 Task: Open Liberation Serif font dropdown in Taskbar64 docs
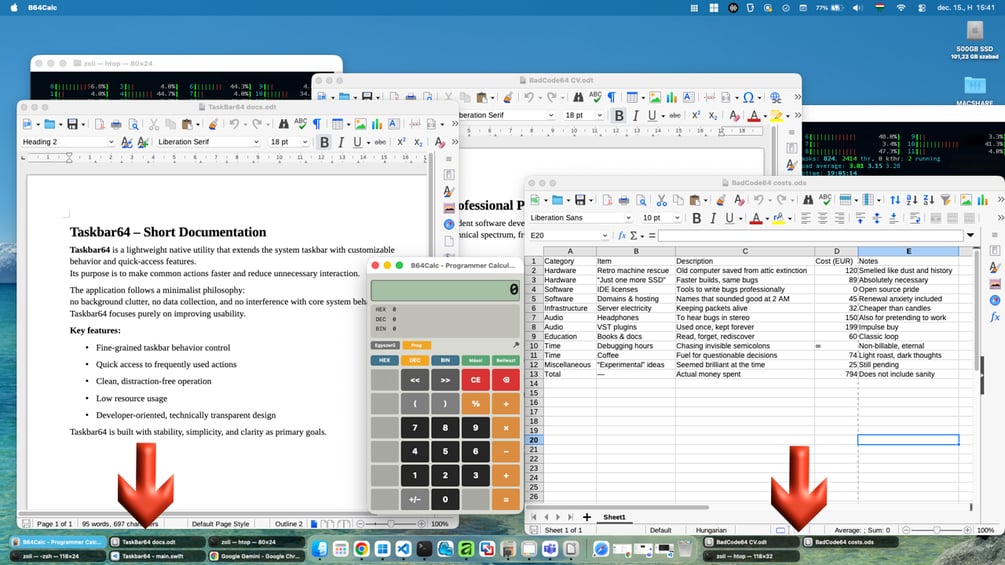[256, 142]
